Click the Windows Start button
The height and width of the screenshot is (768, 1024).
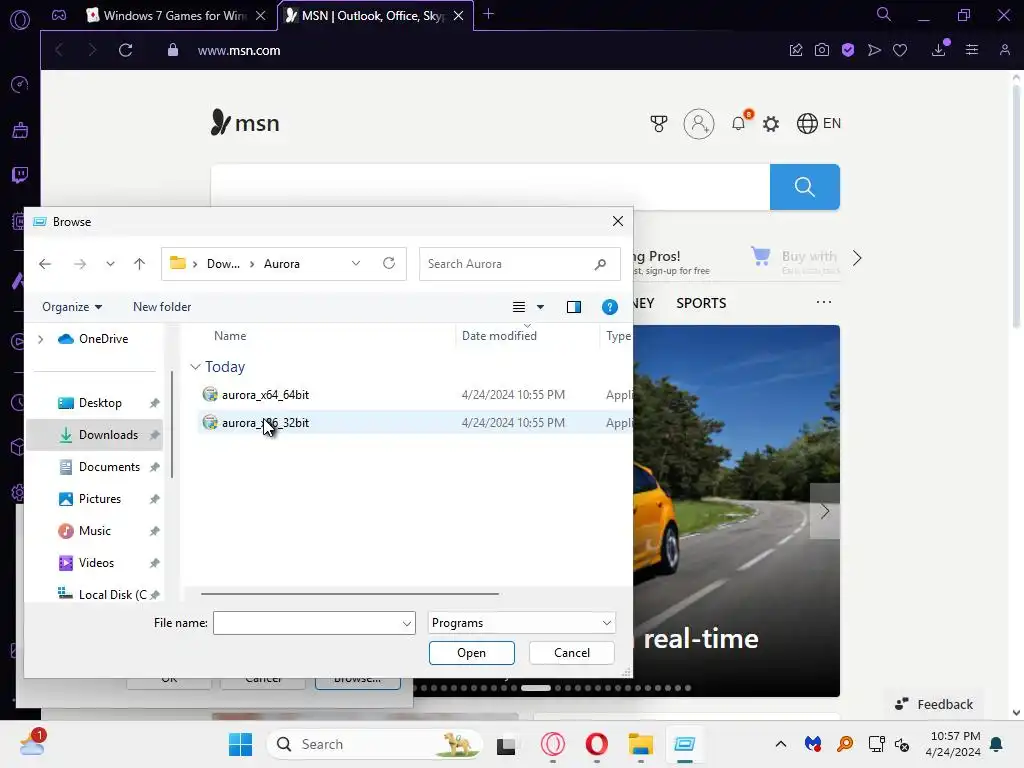(240, 744)
